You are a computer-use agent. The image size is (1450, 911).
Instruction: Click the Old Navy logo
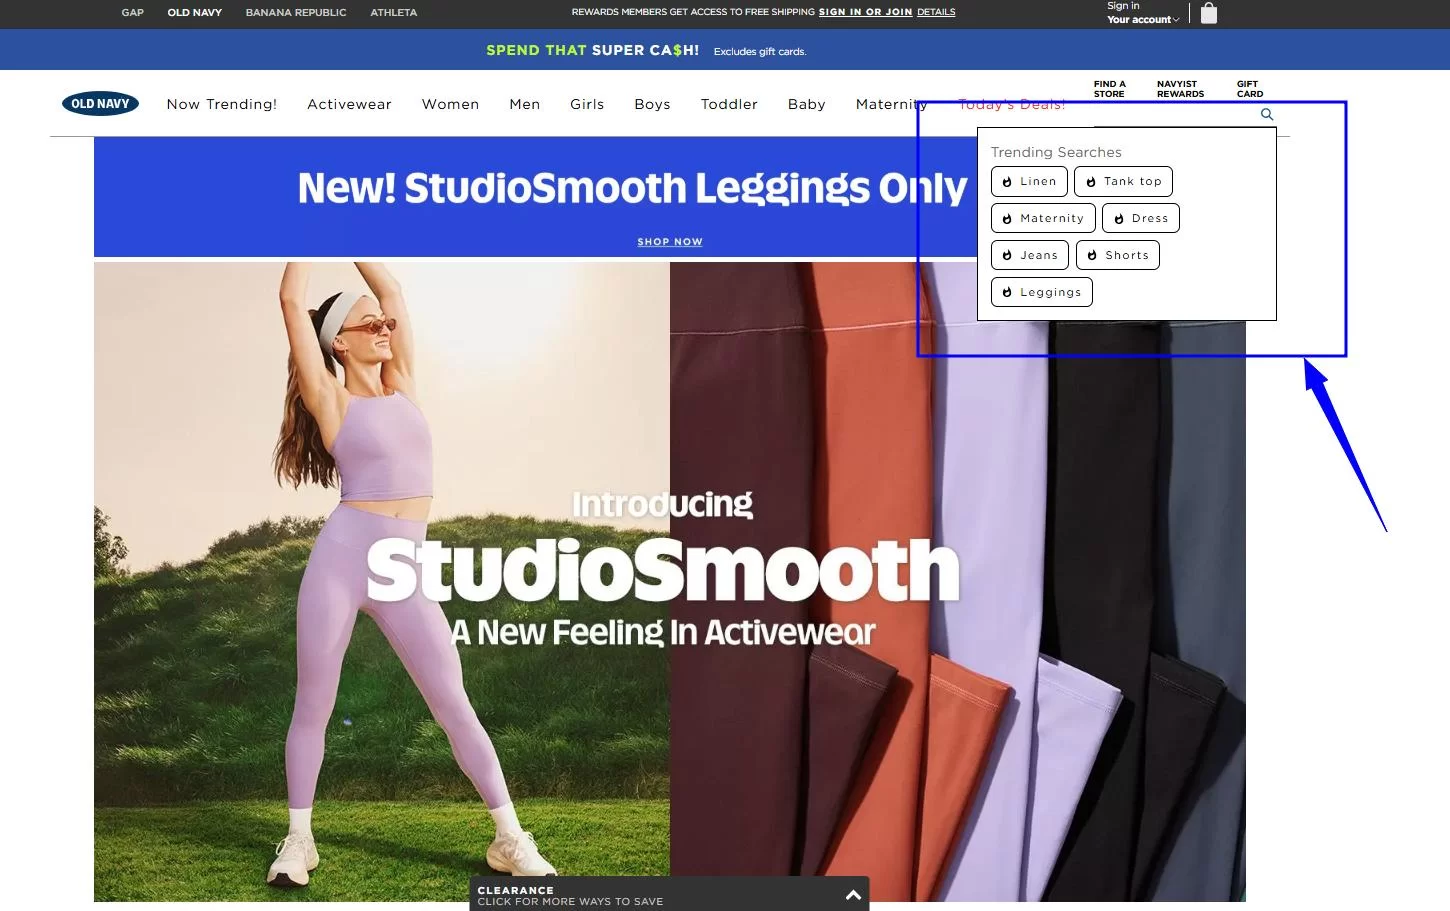tap(100, 104)
